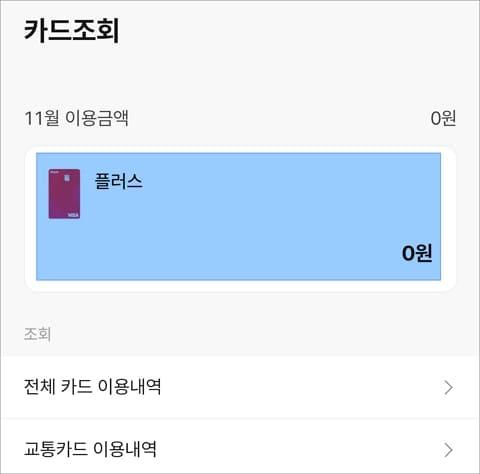Tap the bold 0원 amount inside card panel

point(417,253)
